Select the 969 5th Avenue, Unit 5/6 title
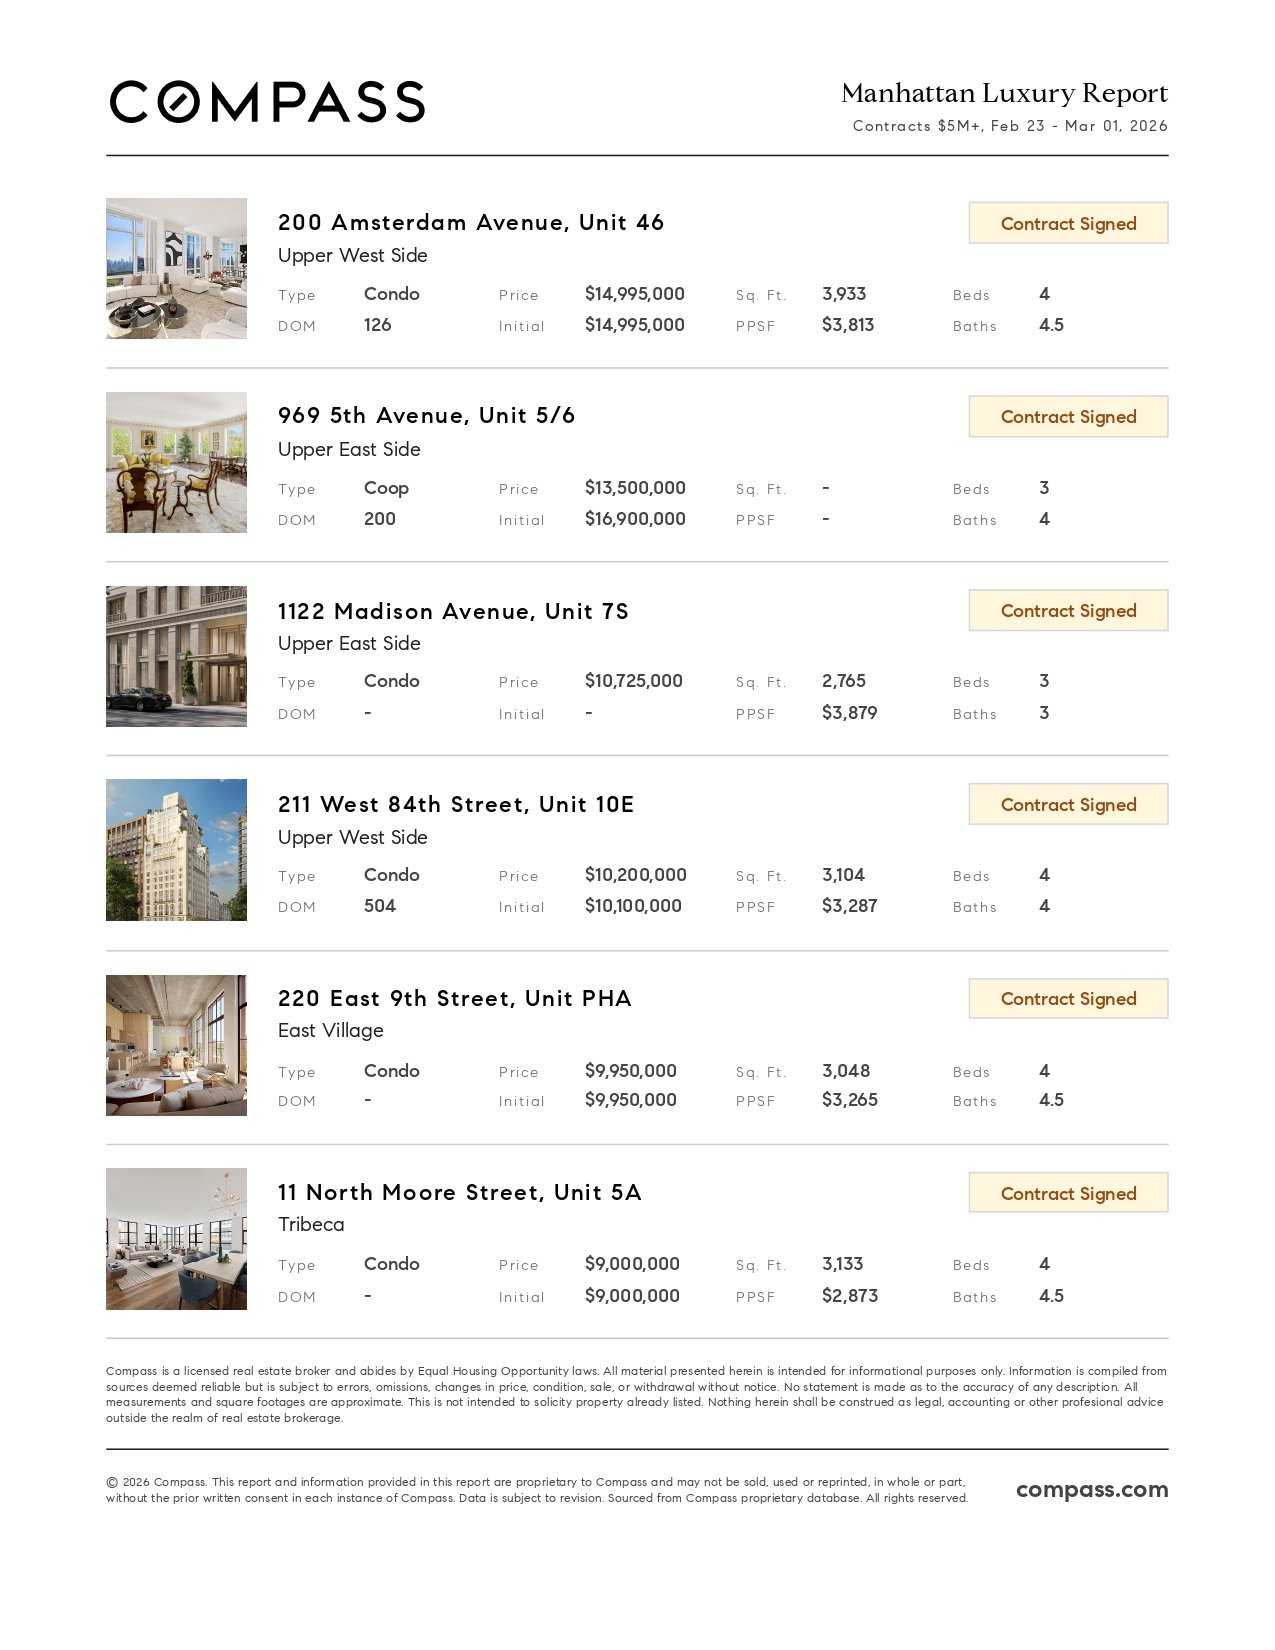This screenshot has width=1275, height=1650. [x=427, y=416]
